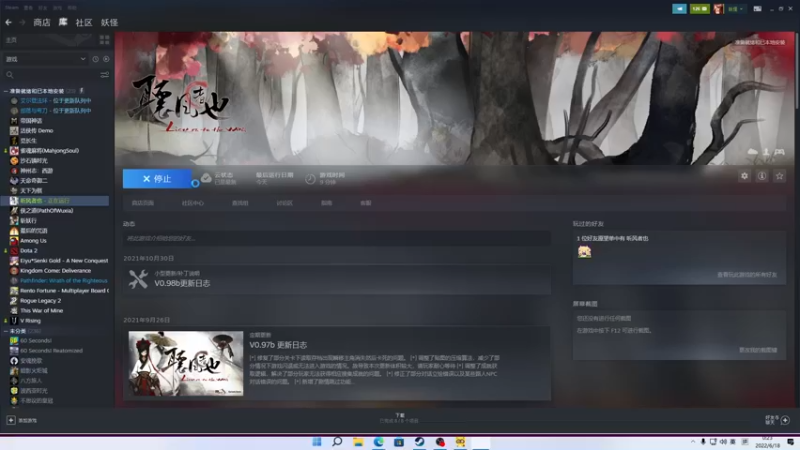800x450 pixels.
Task: Click V0.97b update thumbnail image
Action: coord(186,364)
